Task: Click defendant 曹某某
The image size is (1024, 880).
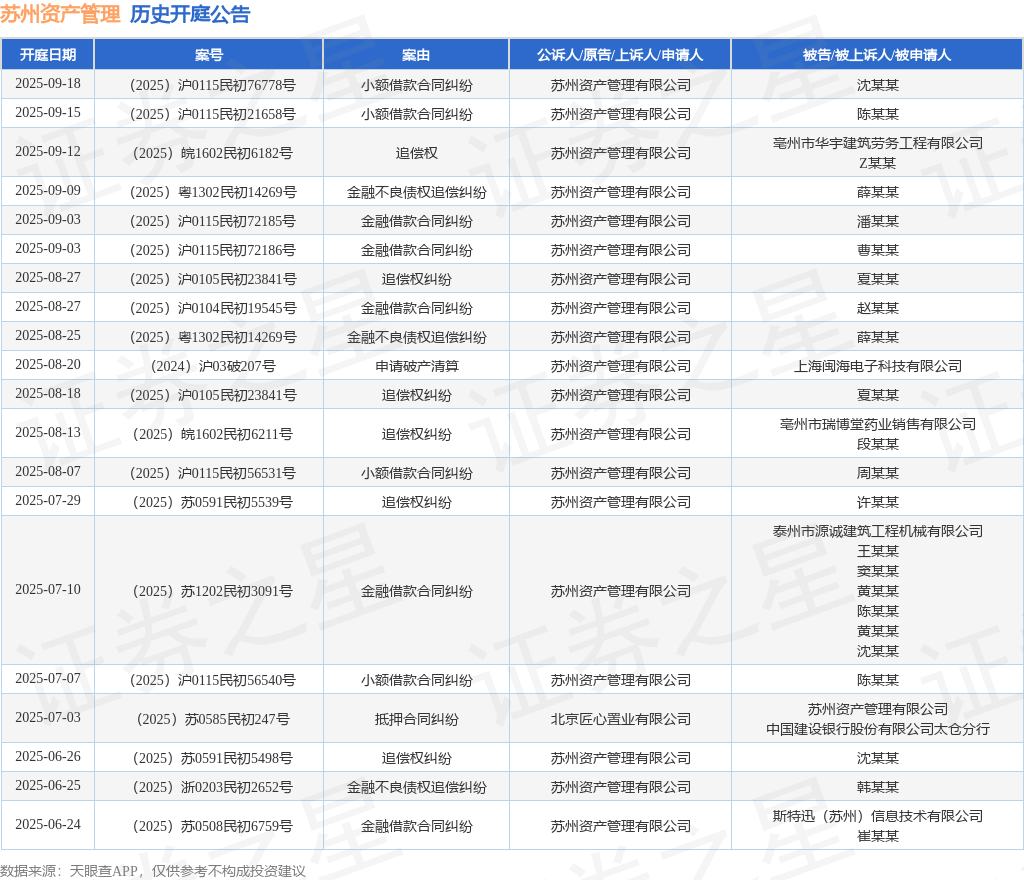Action: [877, 250]
